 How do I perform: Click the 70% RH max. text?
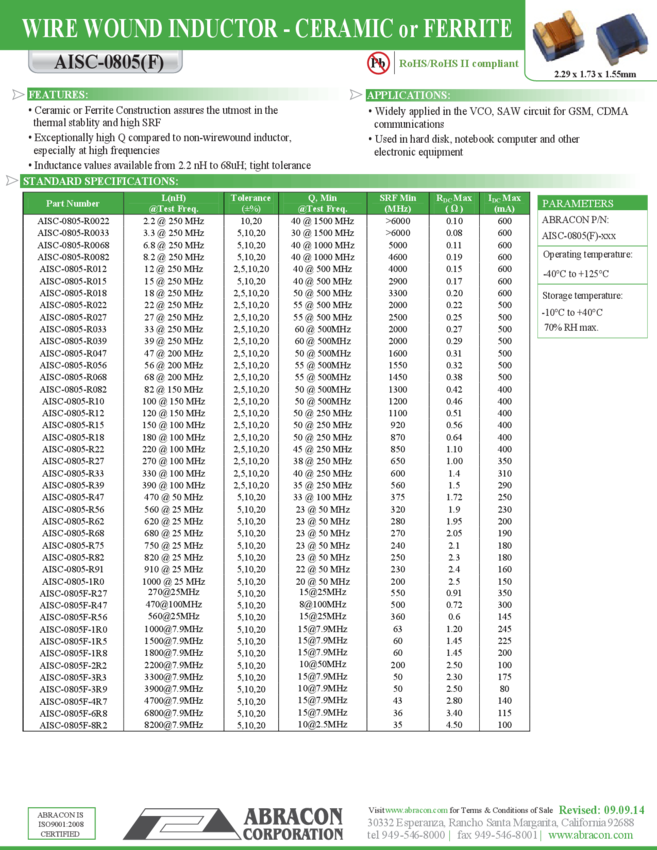[571, 327]
